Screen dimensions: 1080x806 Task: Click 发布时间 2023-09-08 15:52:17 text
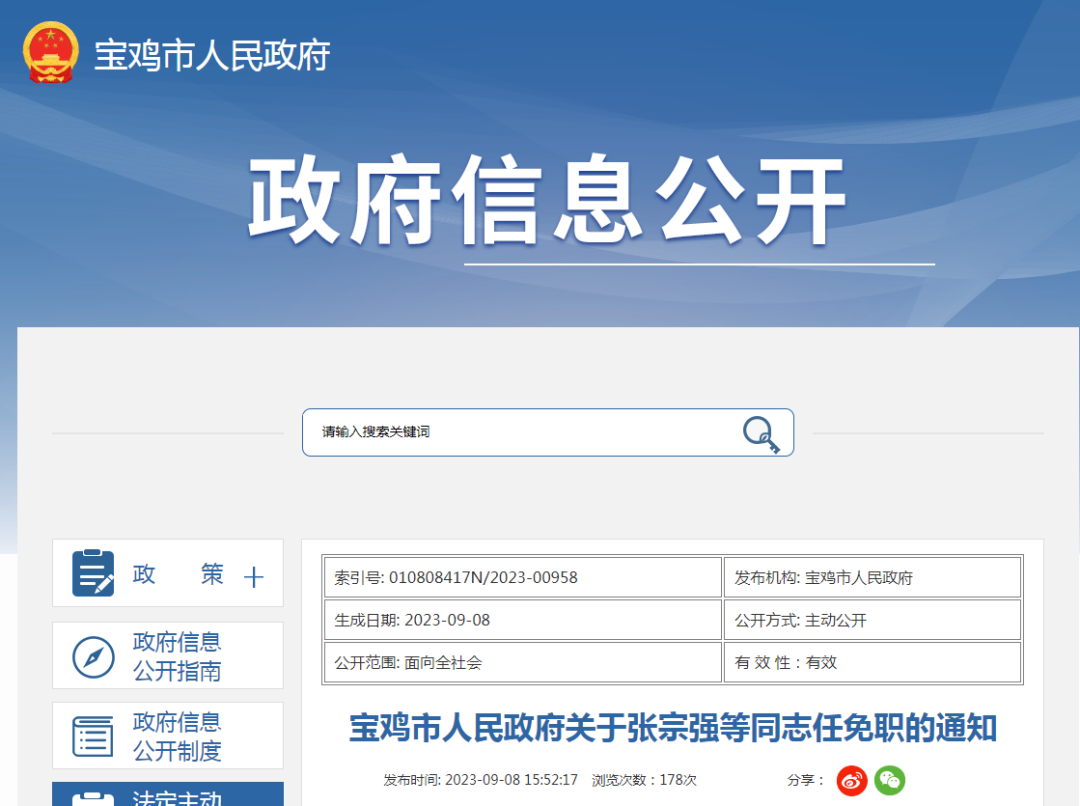point(481,780)
